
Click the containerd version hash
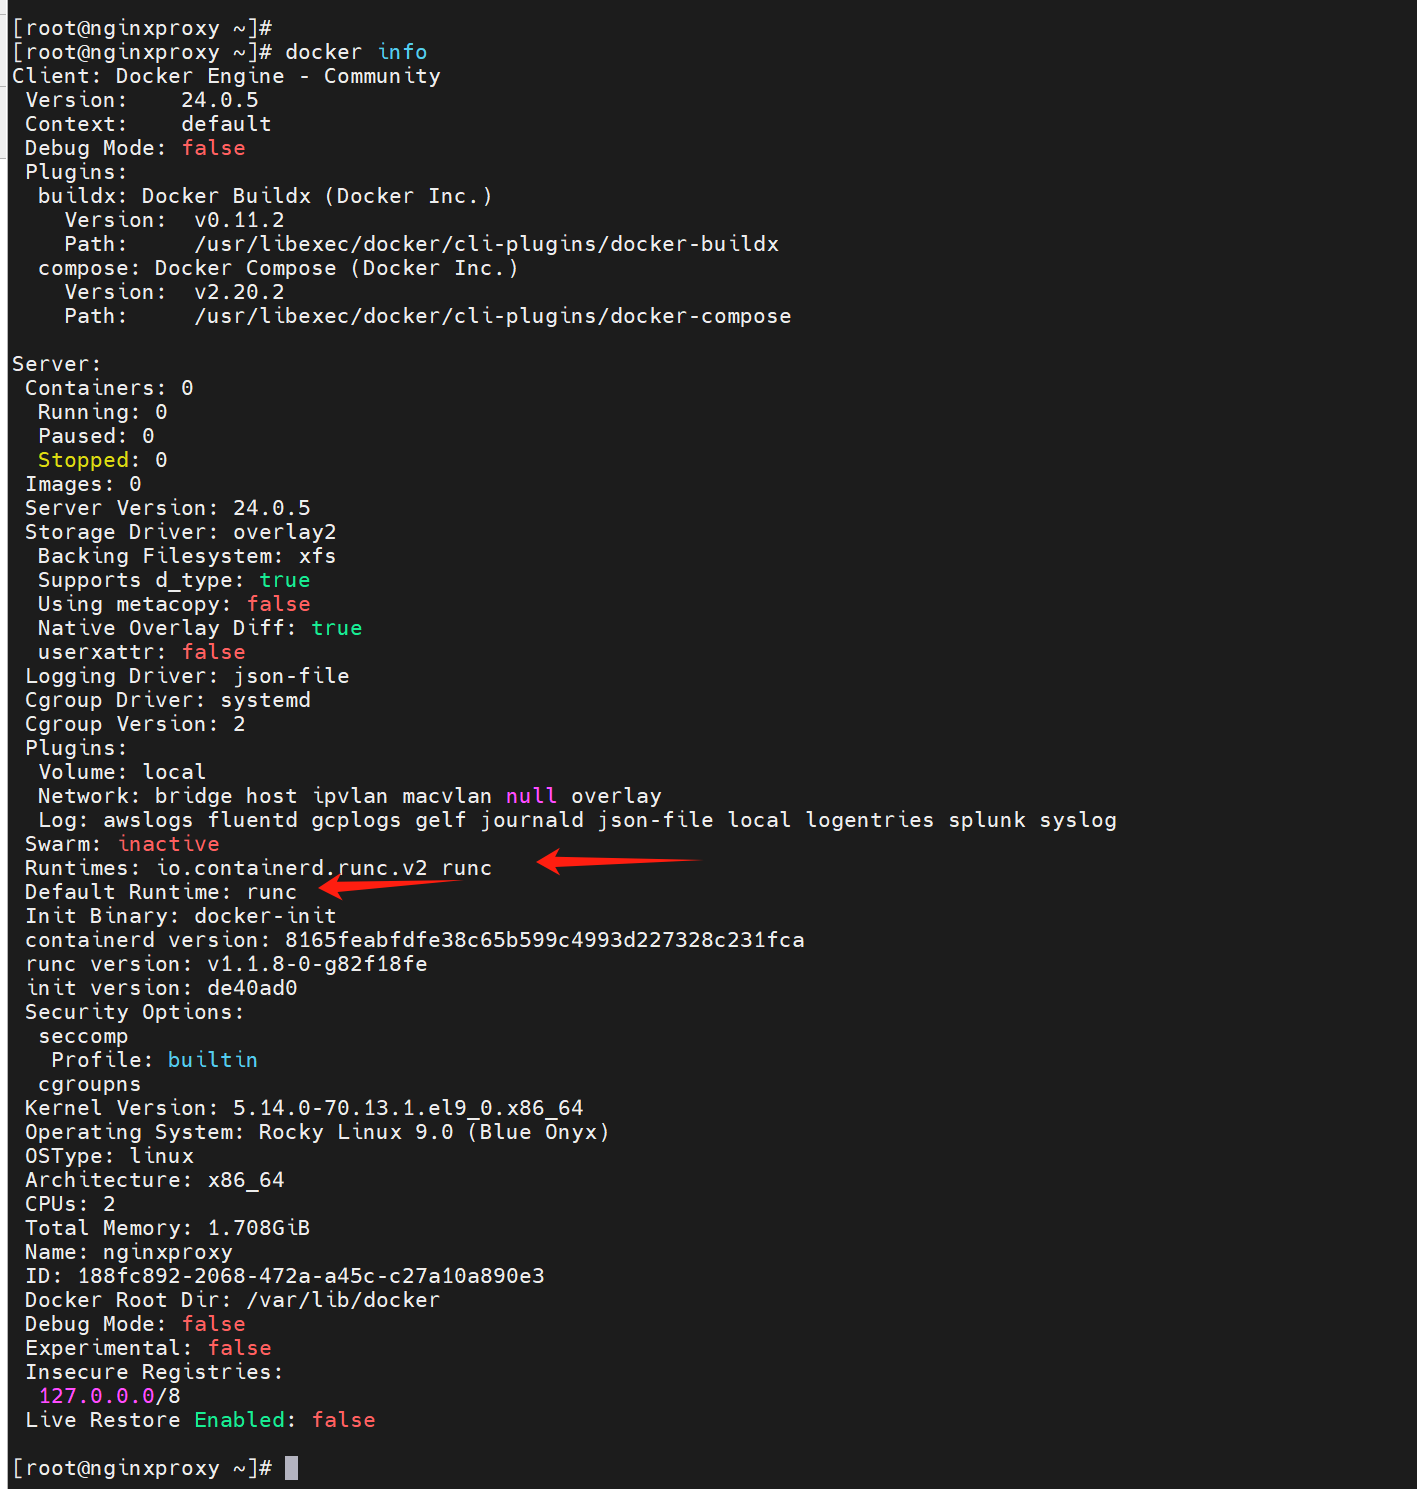click(544, 940)
